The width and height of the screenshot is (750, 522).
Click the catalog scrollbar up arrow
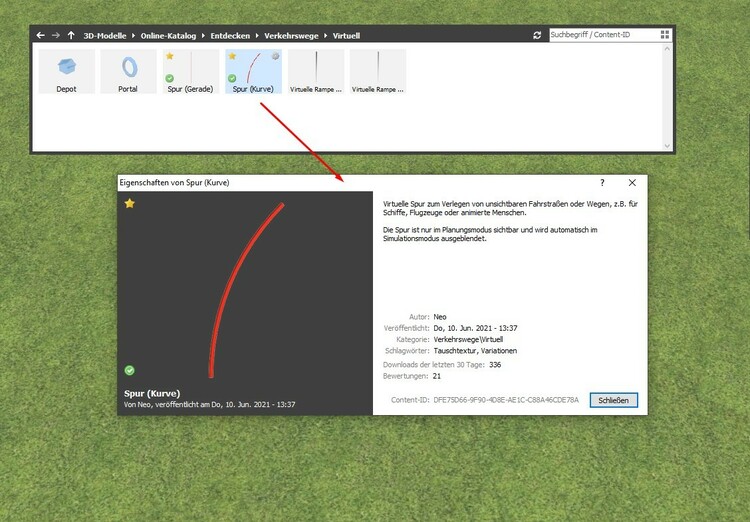coord(668,48)
